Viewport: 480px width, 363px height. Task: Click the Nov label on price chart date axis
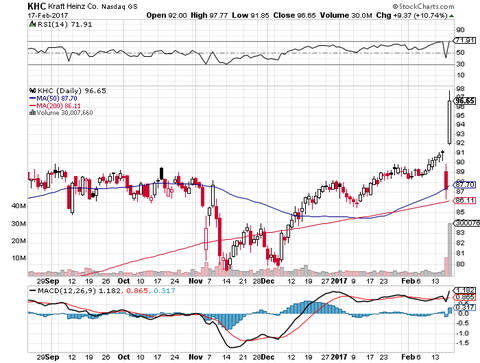pos(195,281)
